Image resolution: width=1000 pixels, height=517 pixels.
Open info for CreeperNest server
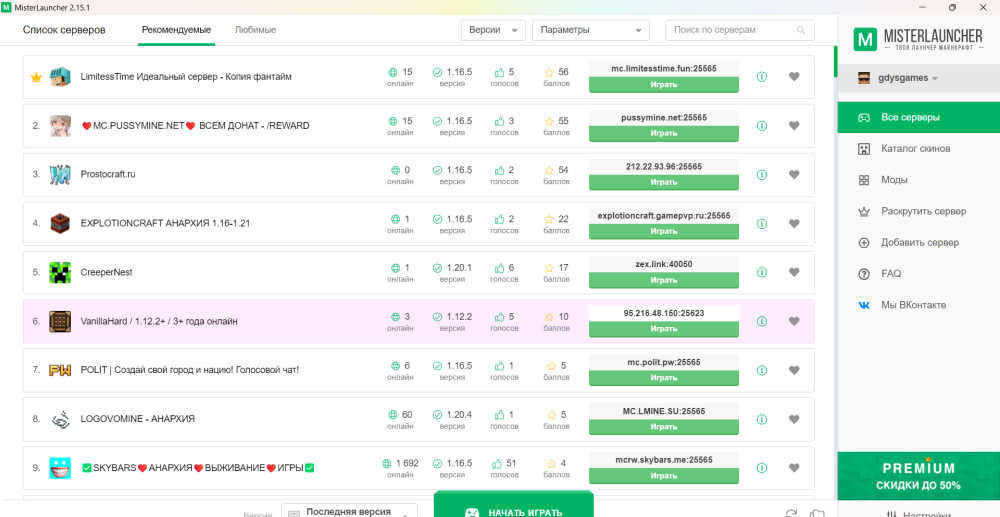click(761, 272)
